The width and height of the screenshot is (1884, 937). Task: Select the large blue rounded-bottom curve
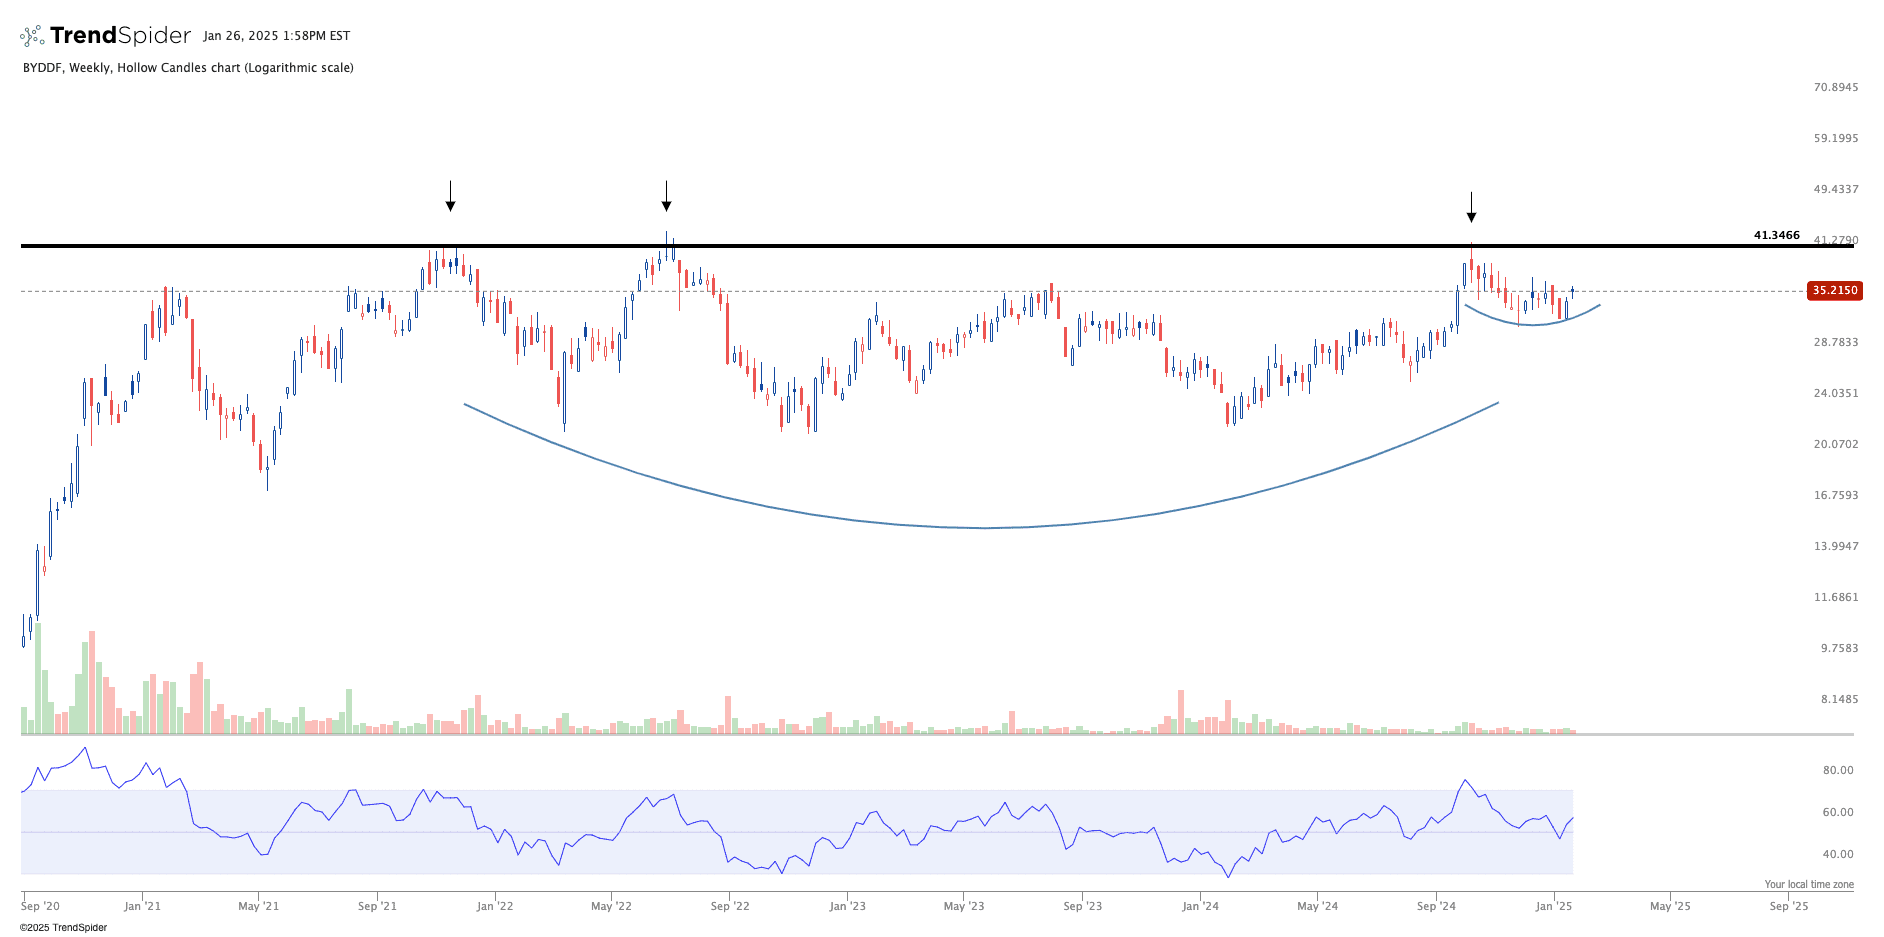tap(985, 527)
